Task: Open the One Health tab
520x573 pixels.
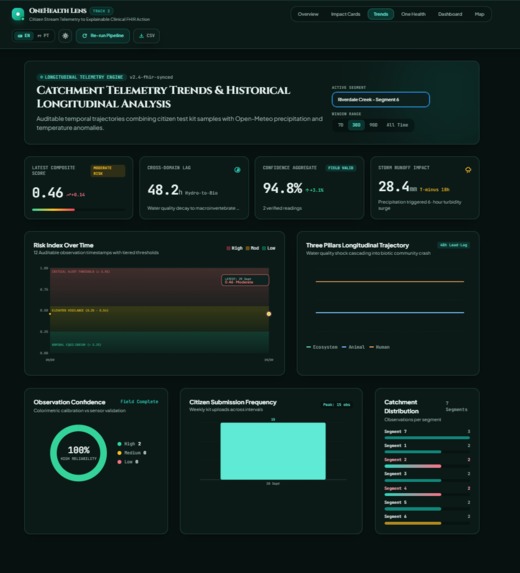Action: (413, 14)
